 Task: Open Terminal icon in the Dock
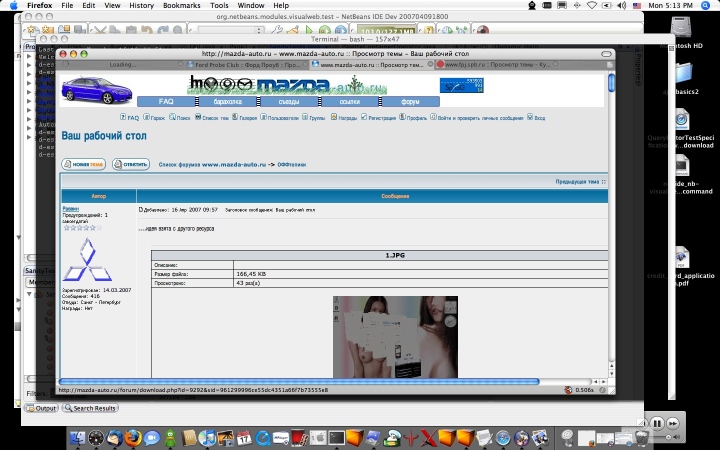click(x=336, y=439)
